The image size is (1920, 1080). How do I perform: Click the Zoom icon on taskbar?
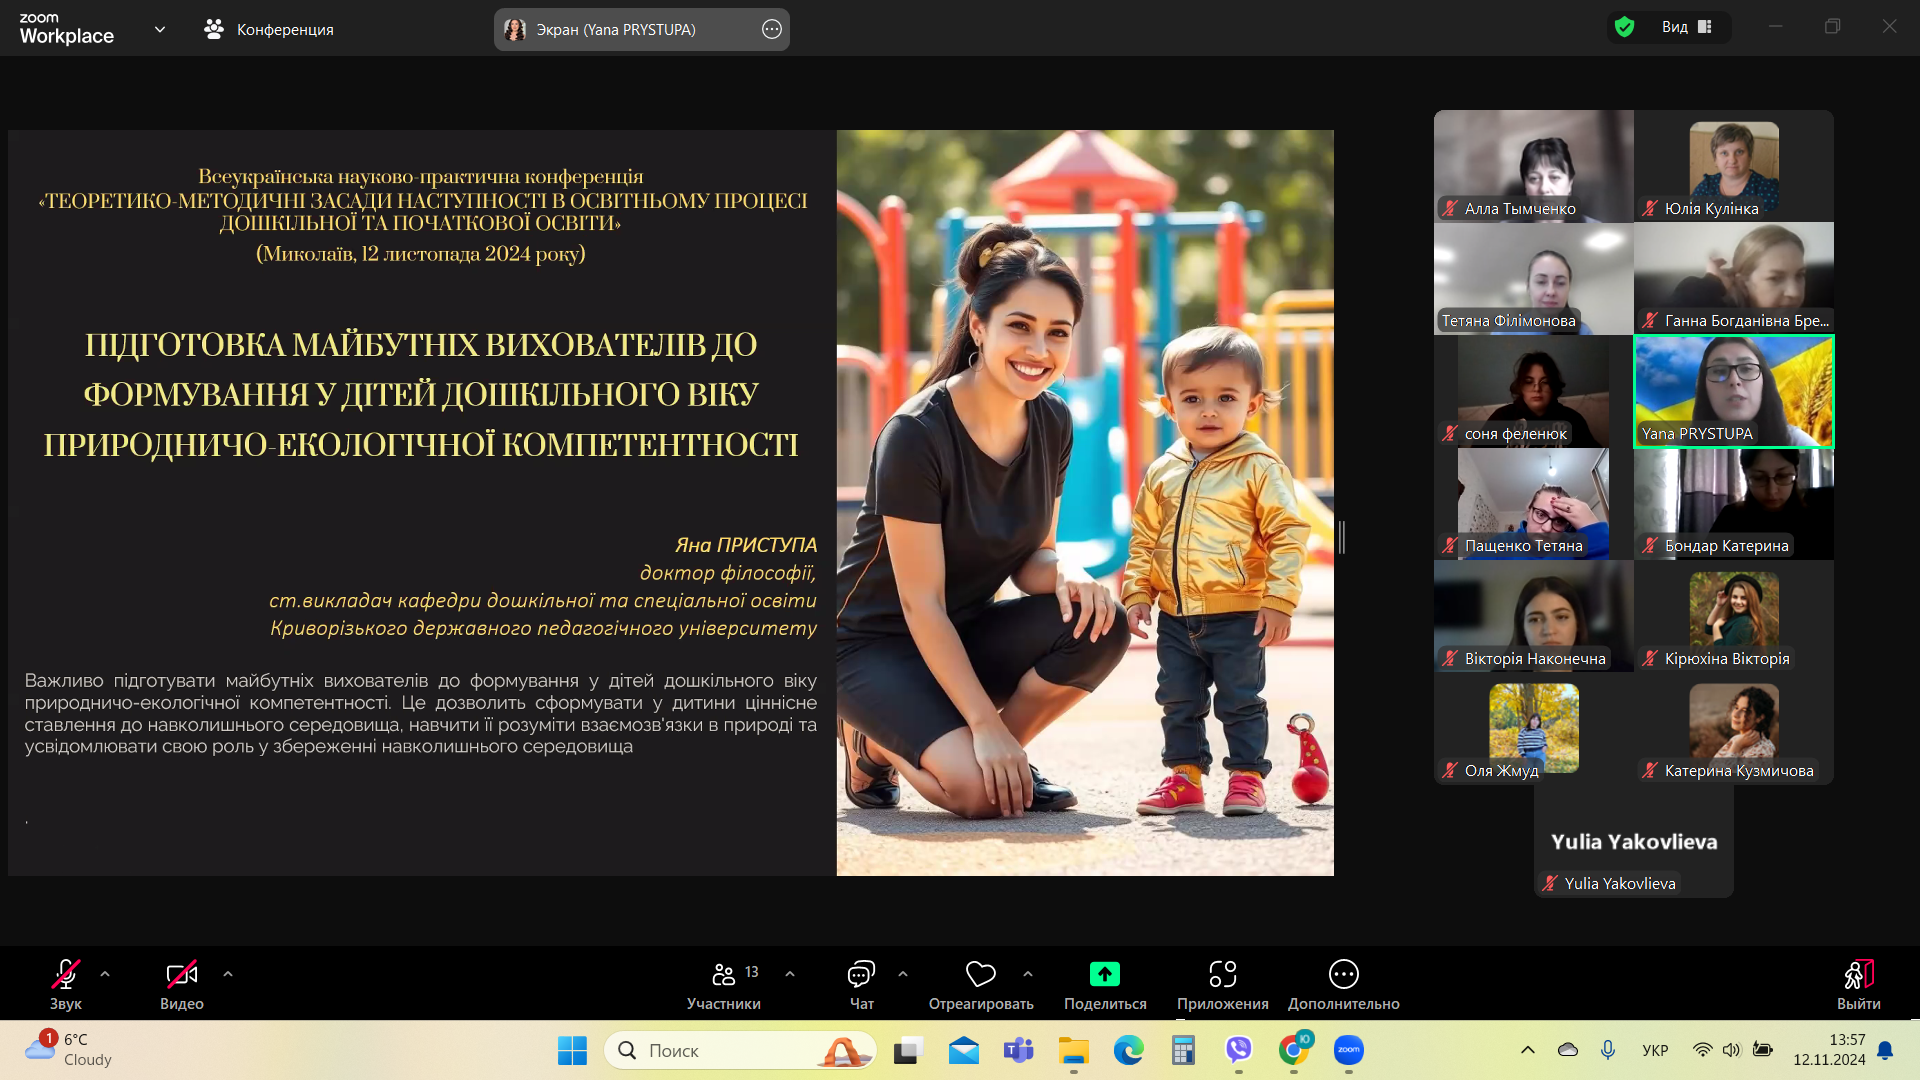point(1349,1050)
